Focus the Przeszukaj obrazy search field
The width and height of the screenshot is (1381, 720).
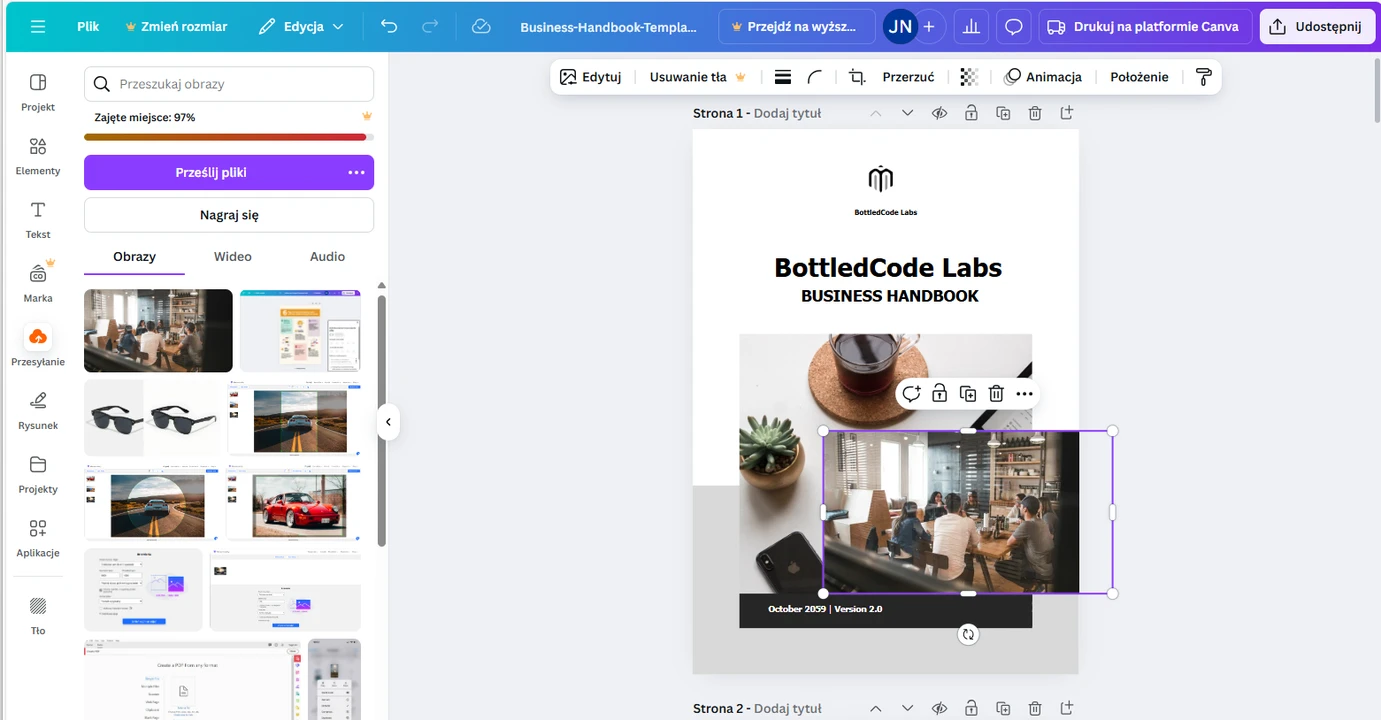229,84
